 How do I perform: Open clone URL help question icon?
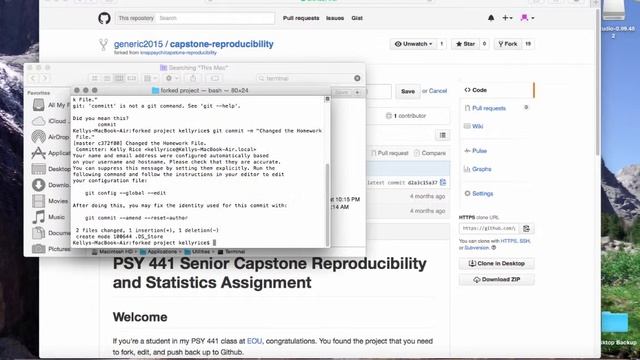494,248
